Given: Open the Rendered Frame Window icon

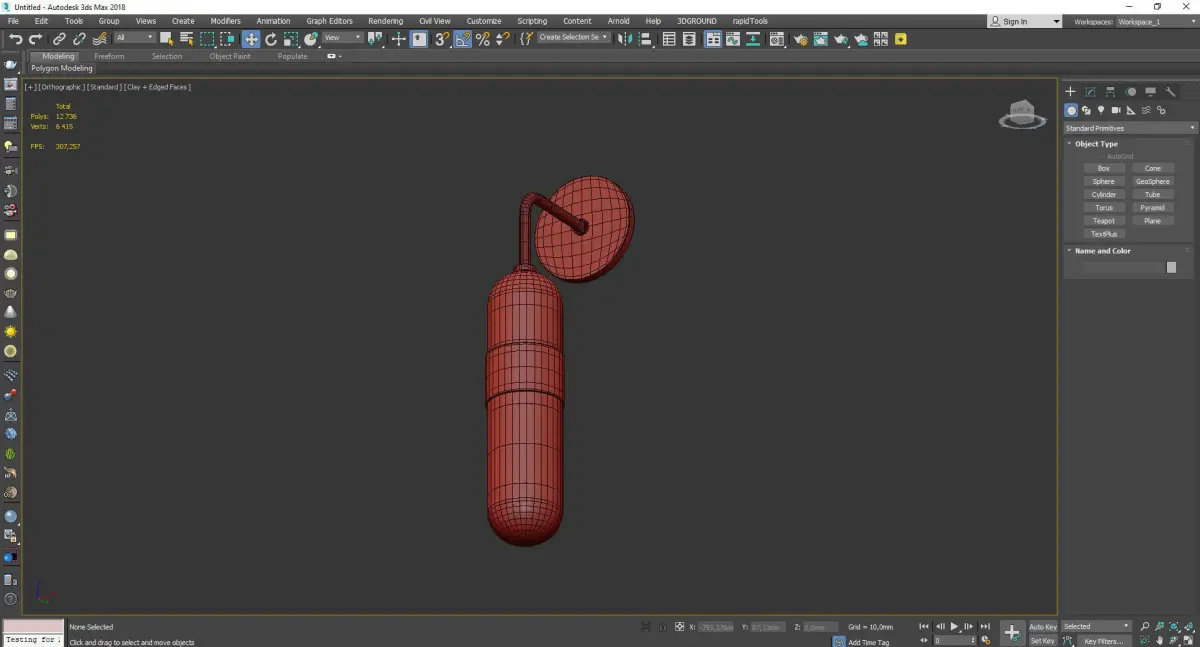Looking at the screenshot, I should (x=820, y=39).
